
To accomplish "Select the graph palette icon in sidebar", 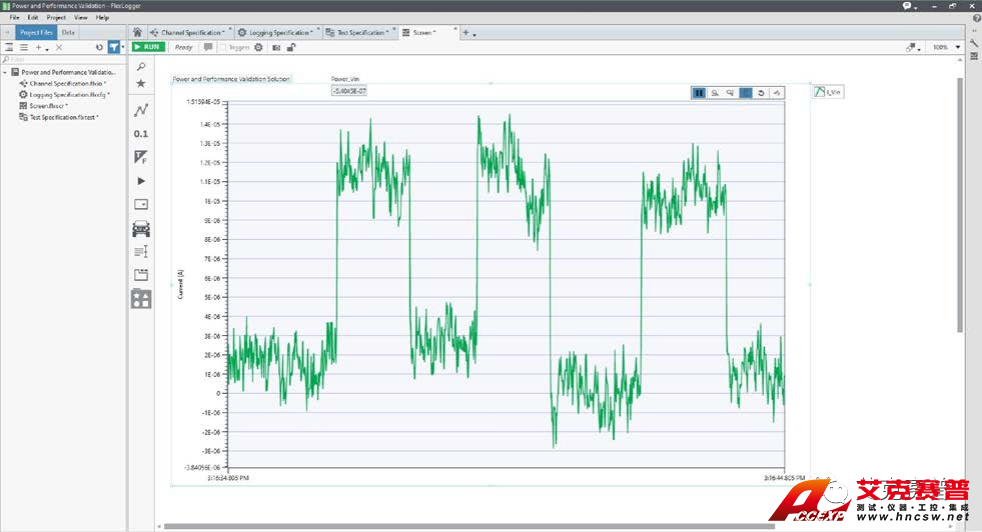I will coord(141,109).
